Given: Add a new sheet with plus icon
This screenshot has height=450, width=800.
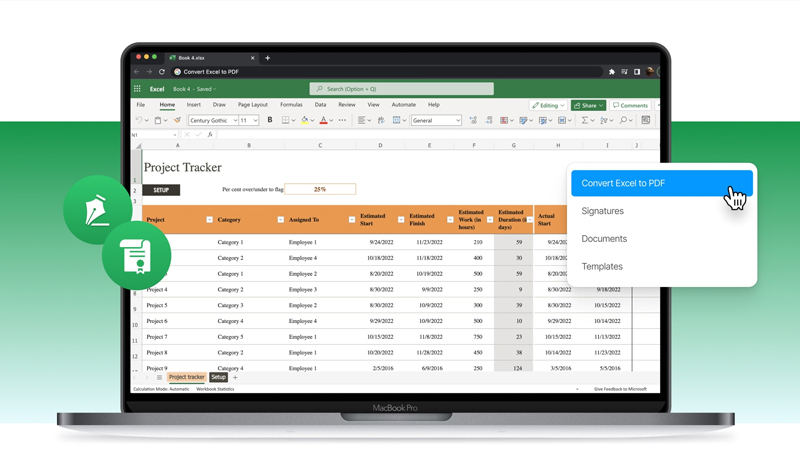Looking at the screenshot, I should (236, 377).
